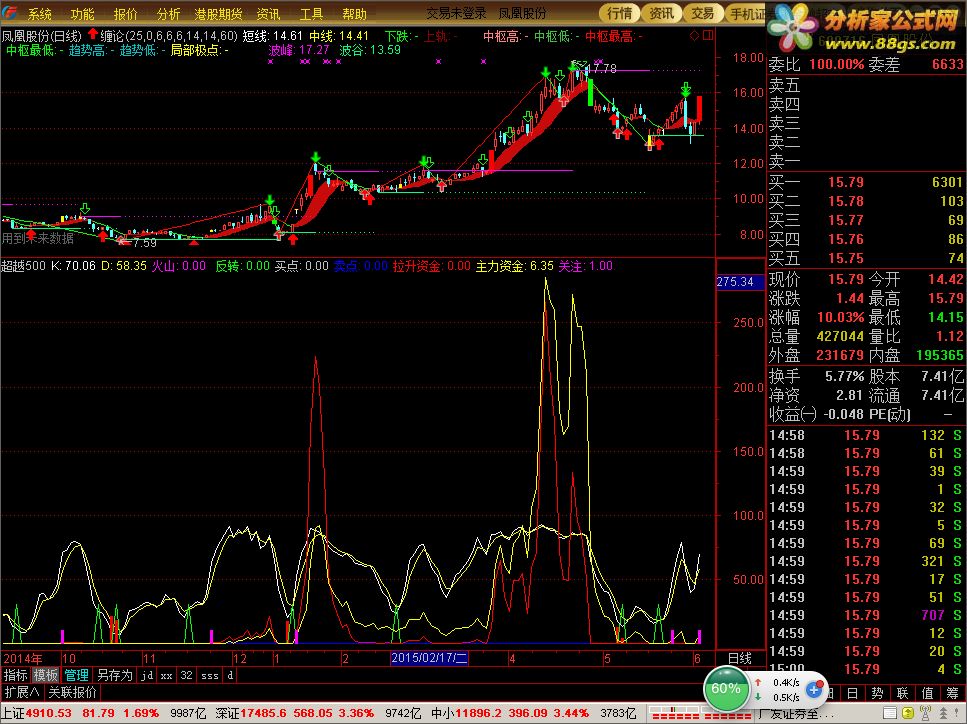
Task: Select the 模板 tab
Action: pos(45,675)
